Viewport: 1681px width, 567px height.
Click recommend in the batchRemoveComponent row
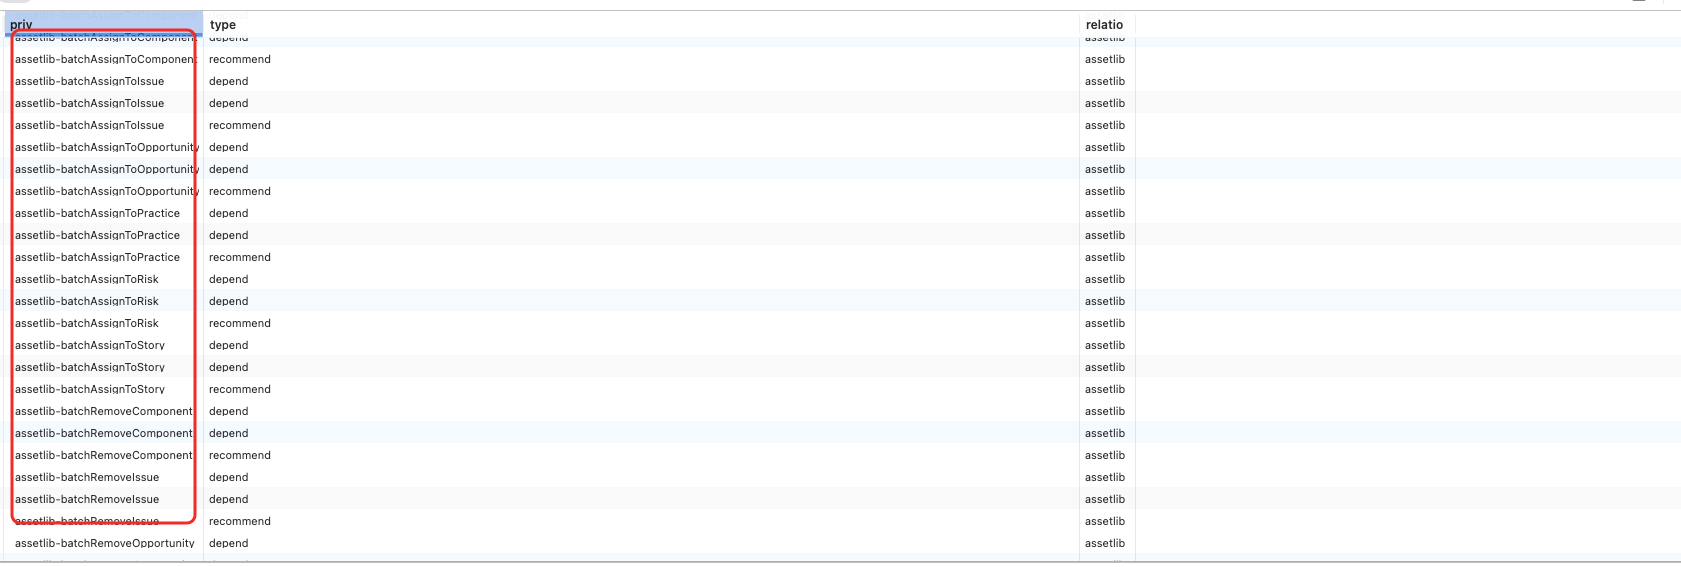[x=240, y=455]
